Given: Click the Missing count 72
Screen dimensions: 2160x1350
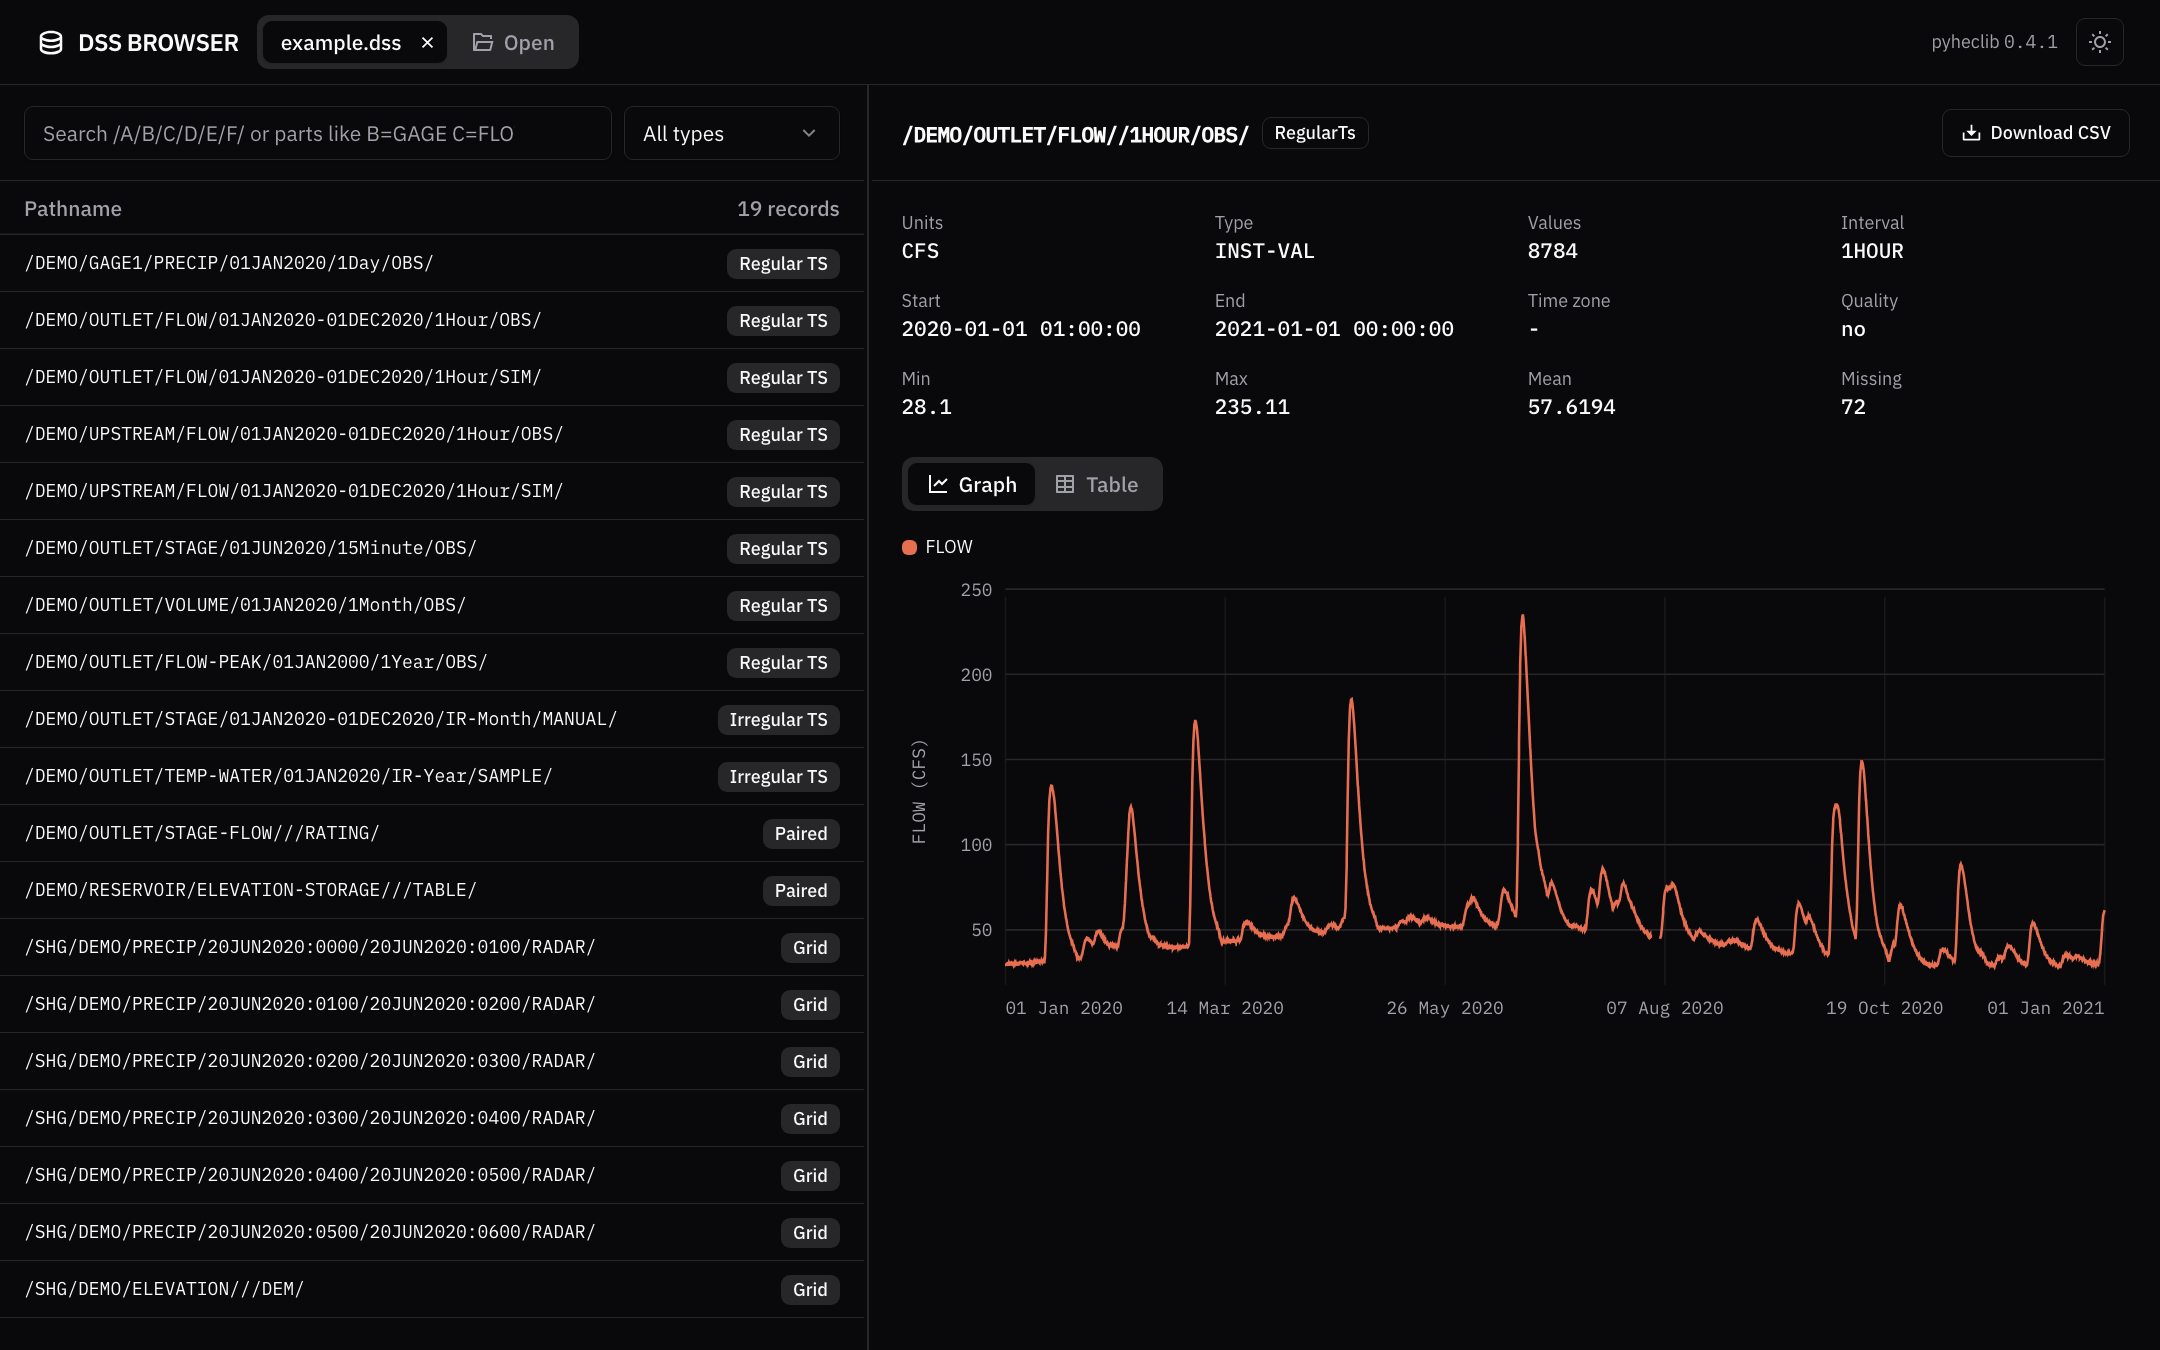Looking at the screenshot, I should pos(1853,407).
